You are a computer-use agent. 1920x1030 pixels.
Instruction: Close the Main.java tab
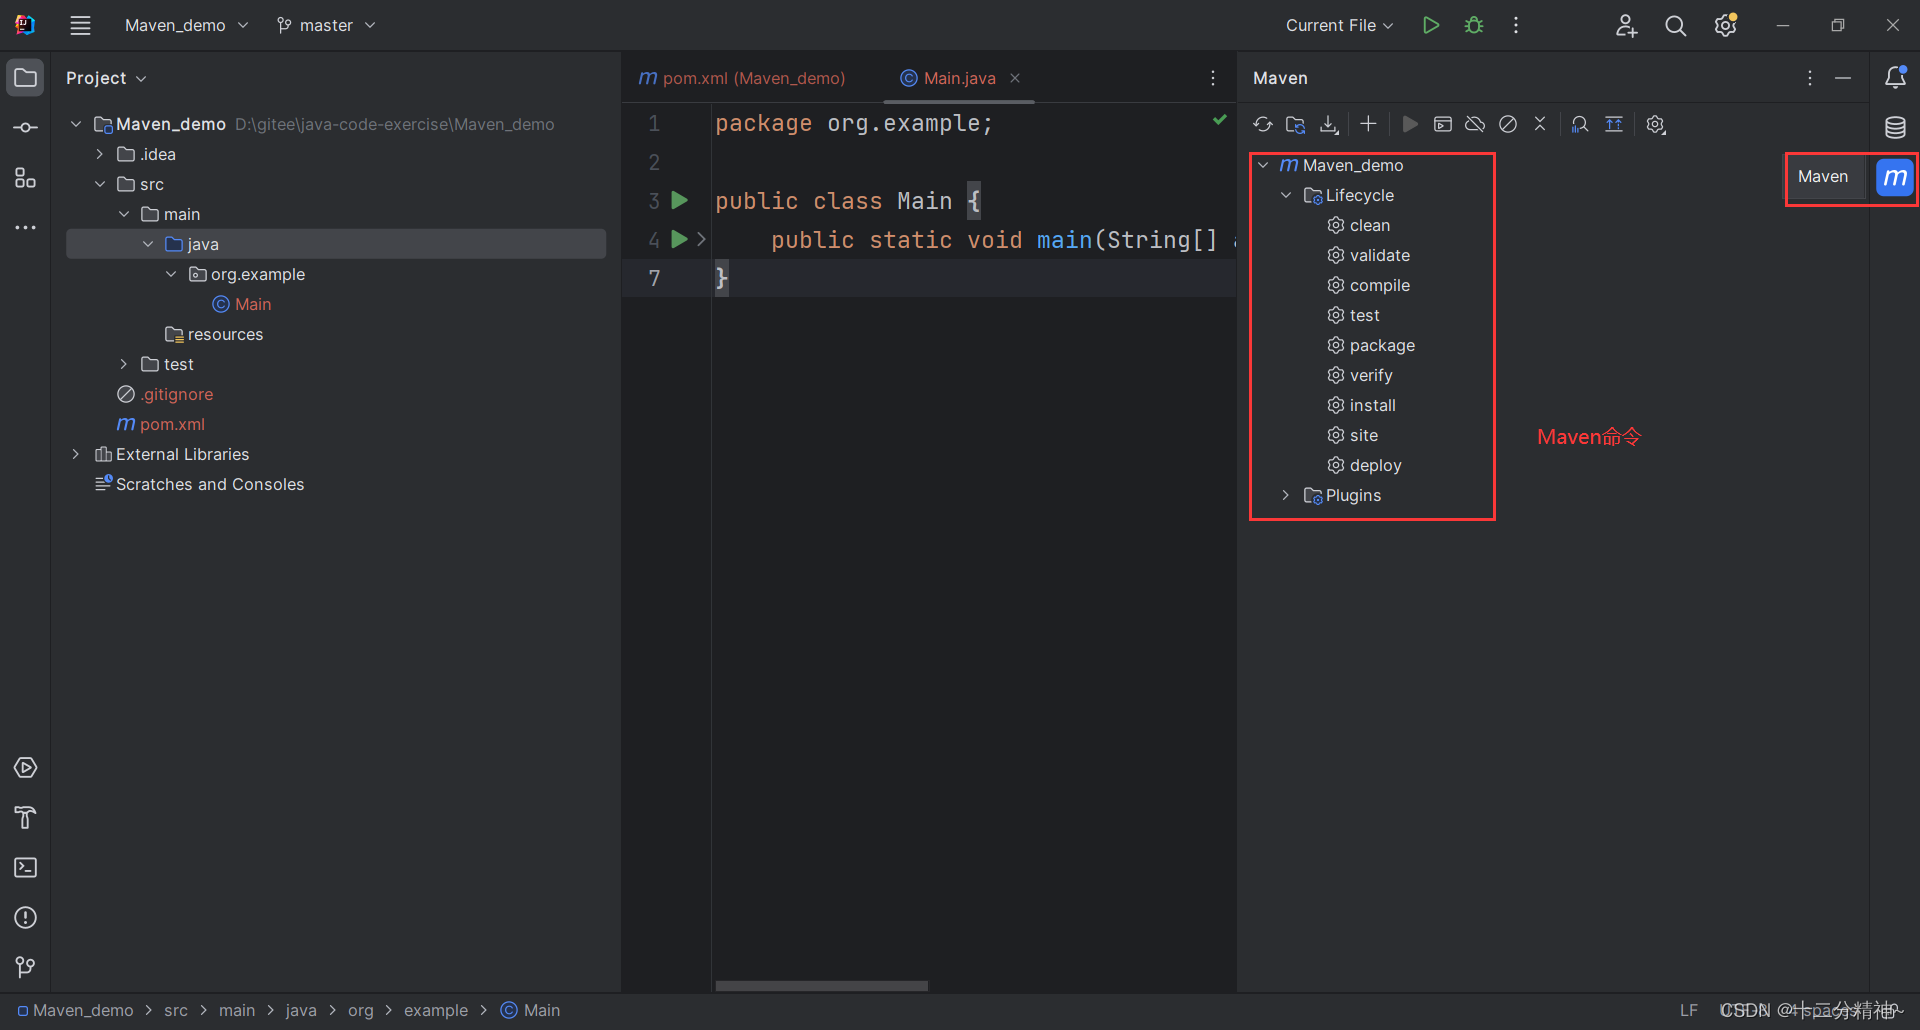[1015, 78]
